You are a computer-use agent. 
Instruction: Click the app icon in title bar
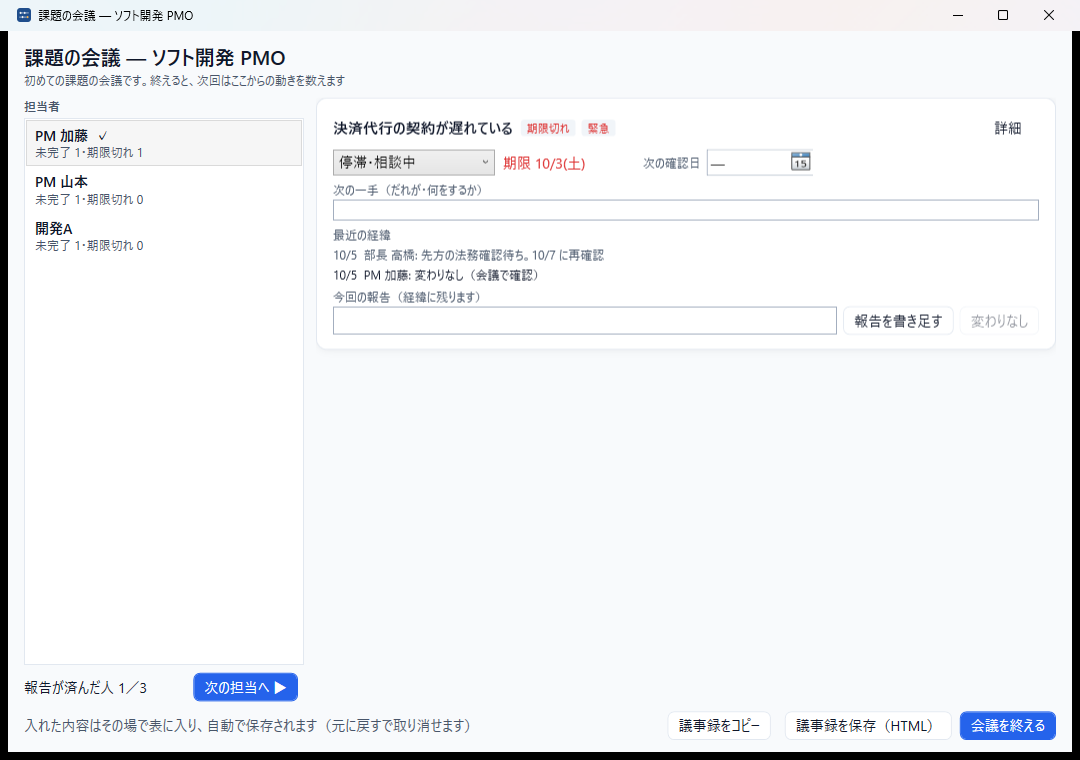(24, 15)
